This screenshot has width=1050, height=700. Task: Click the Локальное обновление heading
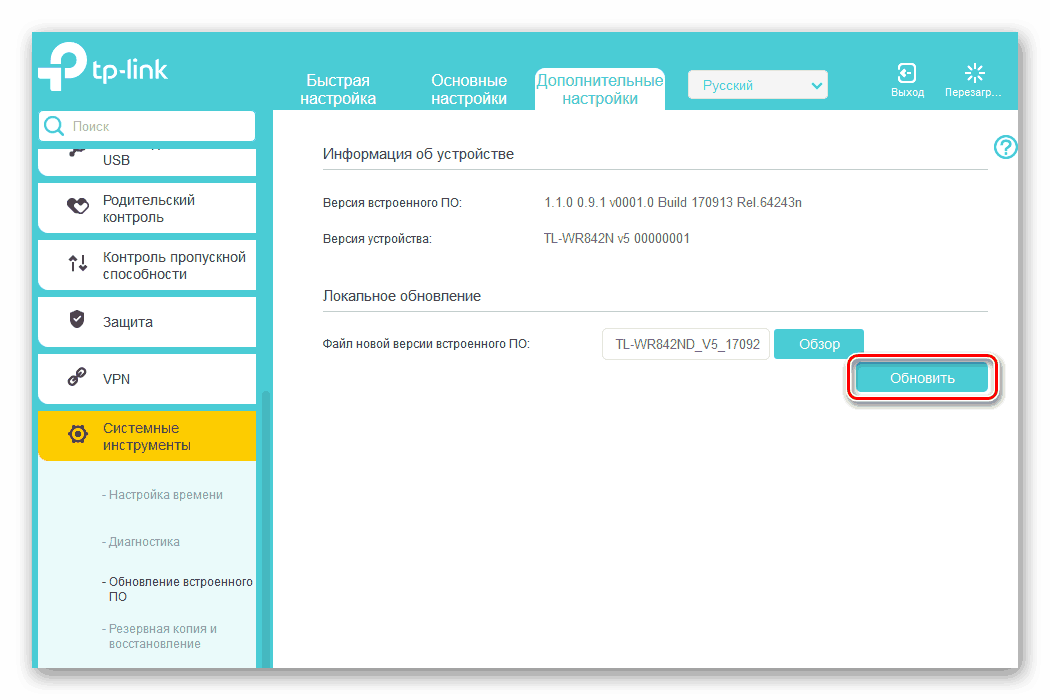pyautogui.click(x=402, y=296)
